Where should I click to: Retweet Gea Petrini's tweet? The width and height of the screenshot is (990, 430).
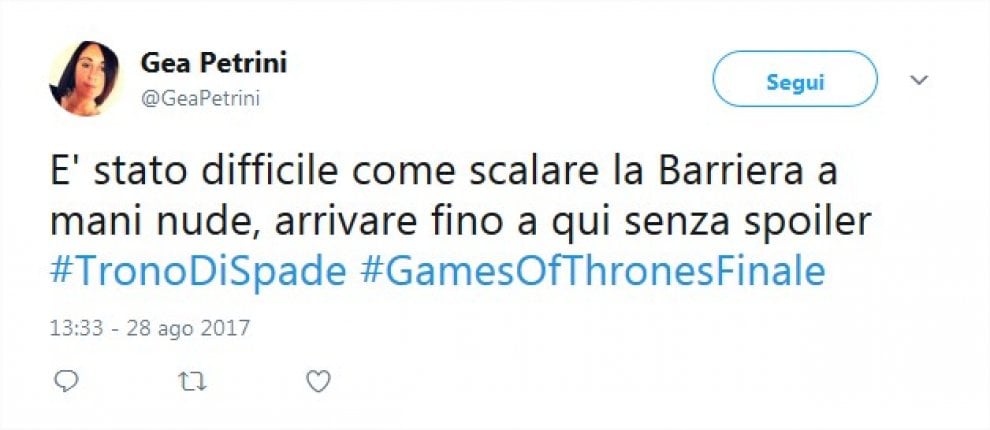[192, 381]
